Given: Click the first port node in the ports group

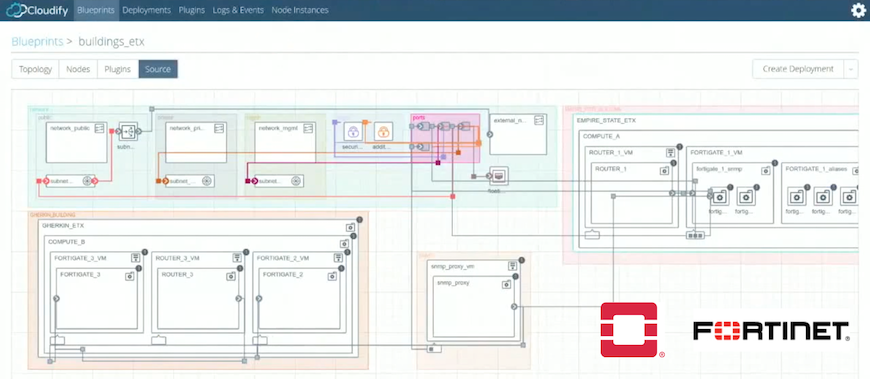Looking at the screenshot, I should coord(424,127).
